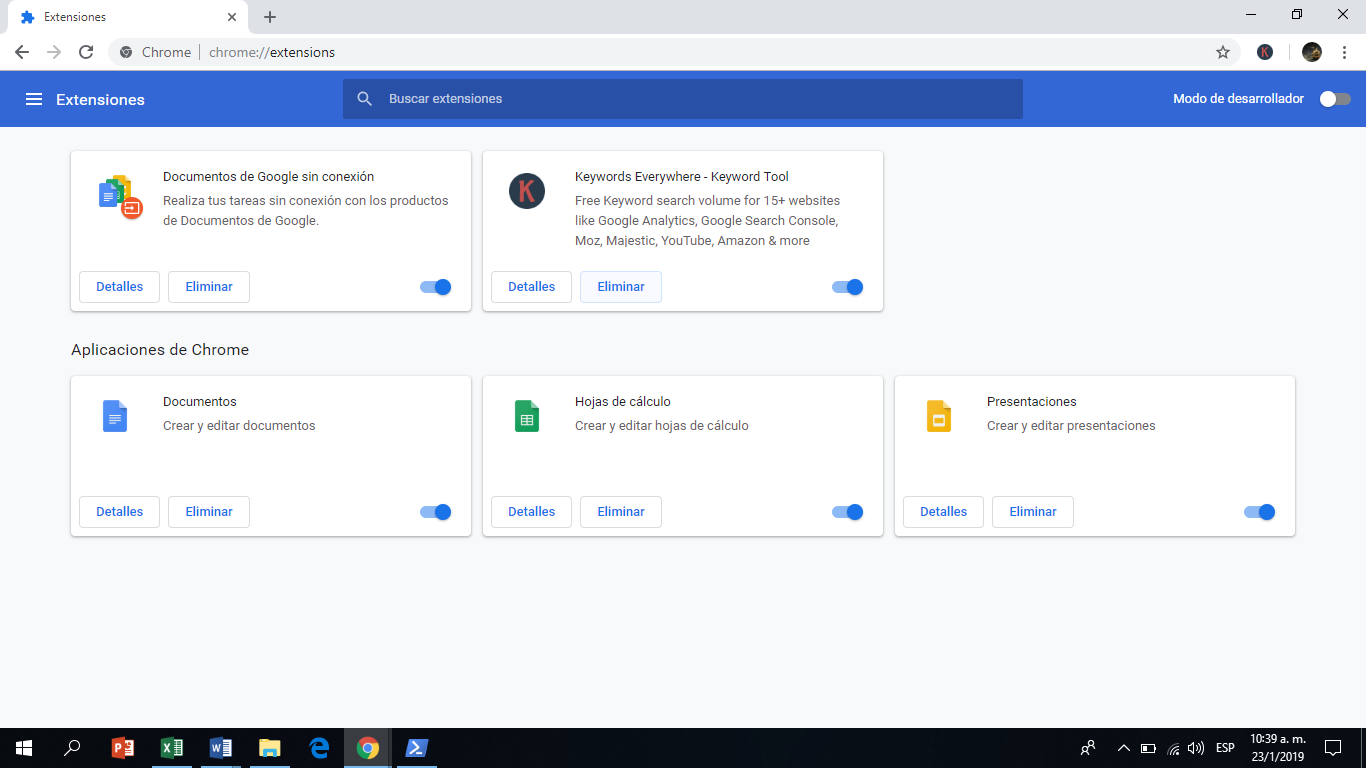Go back with the browser back arrow
This screenshot has width=1366, height=768.
(x=22, y=52)
